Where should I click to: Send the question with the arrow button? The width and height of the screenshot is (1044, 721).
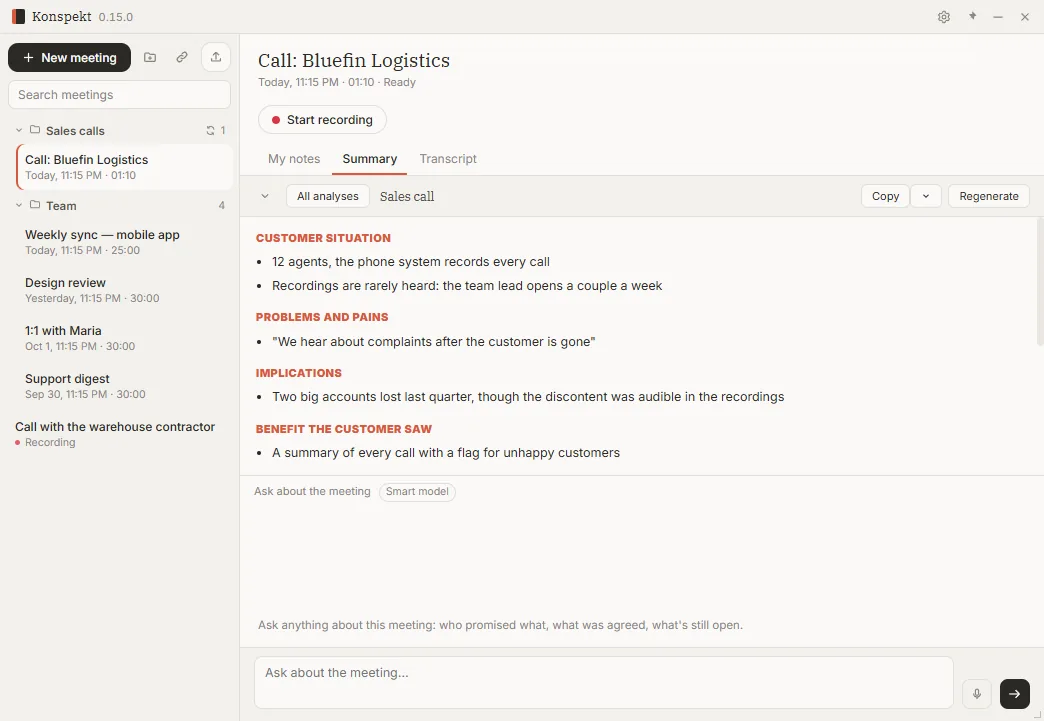(1015, 694)
